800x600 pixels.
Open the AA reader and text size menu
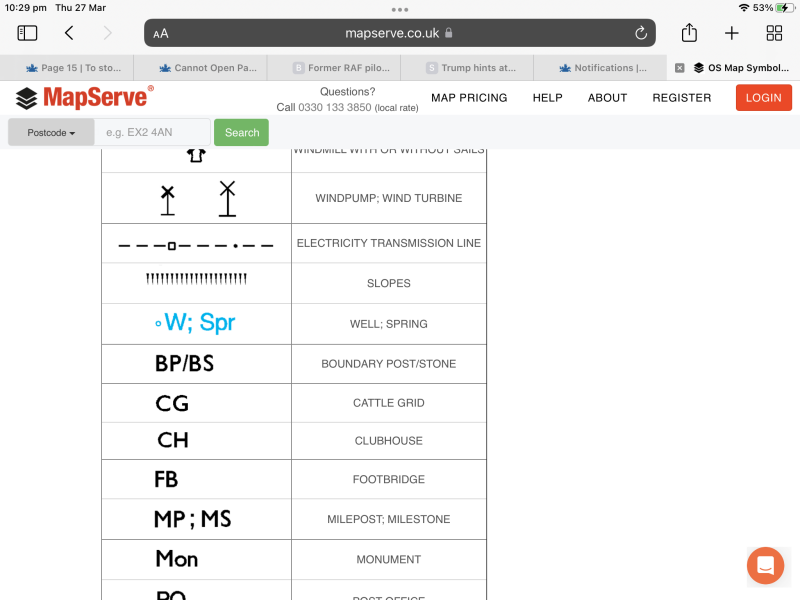click(x=161, y=33)
